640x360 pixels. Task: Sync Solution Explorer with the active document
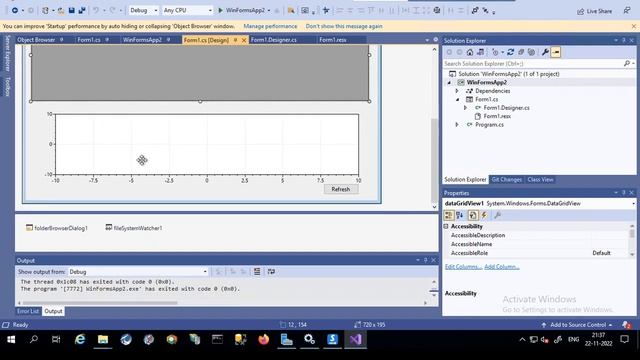pyautogui.click(x=511, y=52)
